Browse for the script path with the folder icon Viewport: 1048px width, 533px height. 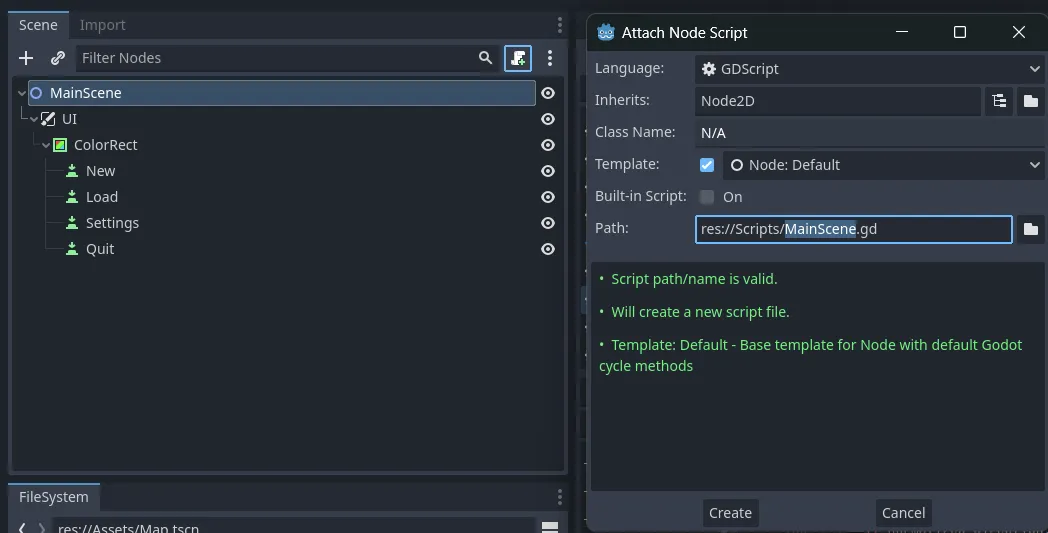(x=1031, y=229)
